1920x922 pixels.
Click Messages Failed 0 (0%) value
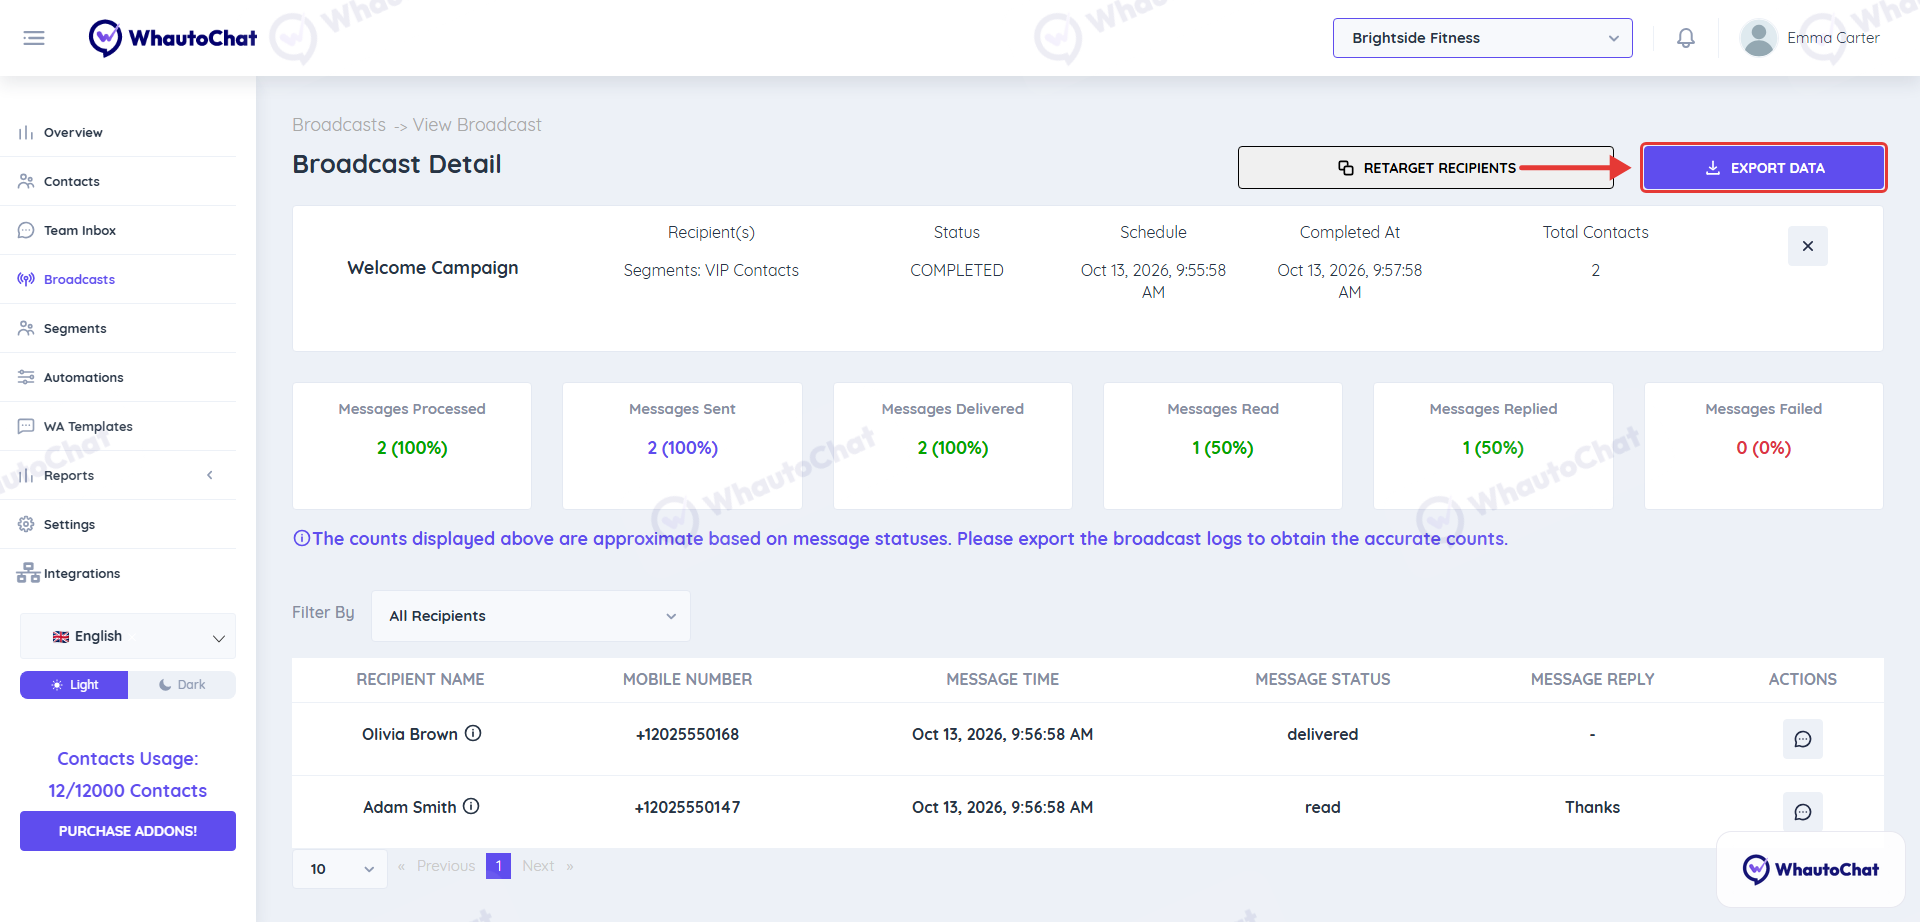point(1764,448)
